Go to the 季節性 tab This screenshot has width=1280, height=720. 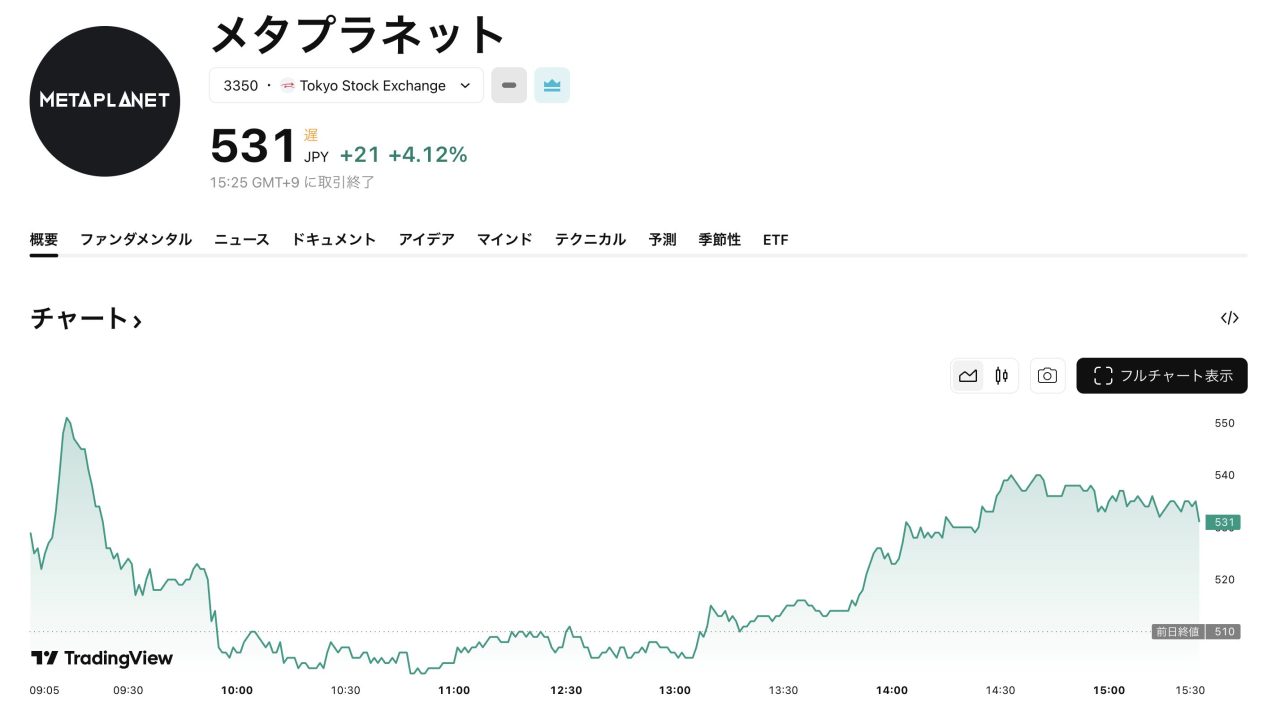(719, 240)
